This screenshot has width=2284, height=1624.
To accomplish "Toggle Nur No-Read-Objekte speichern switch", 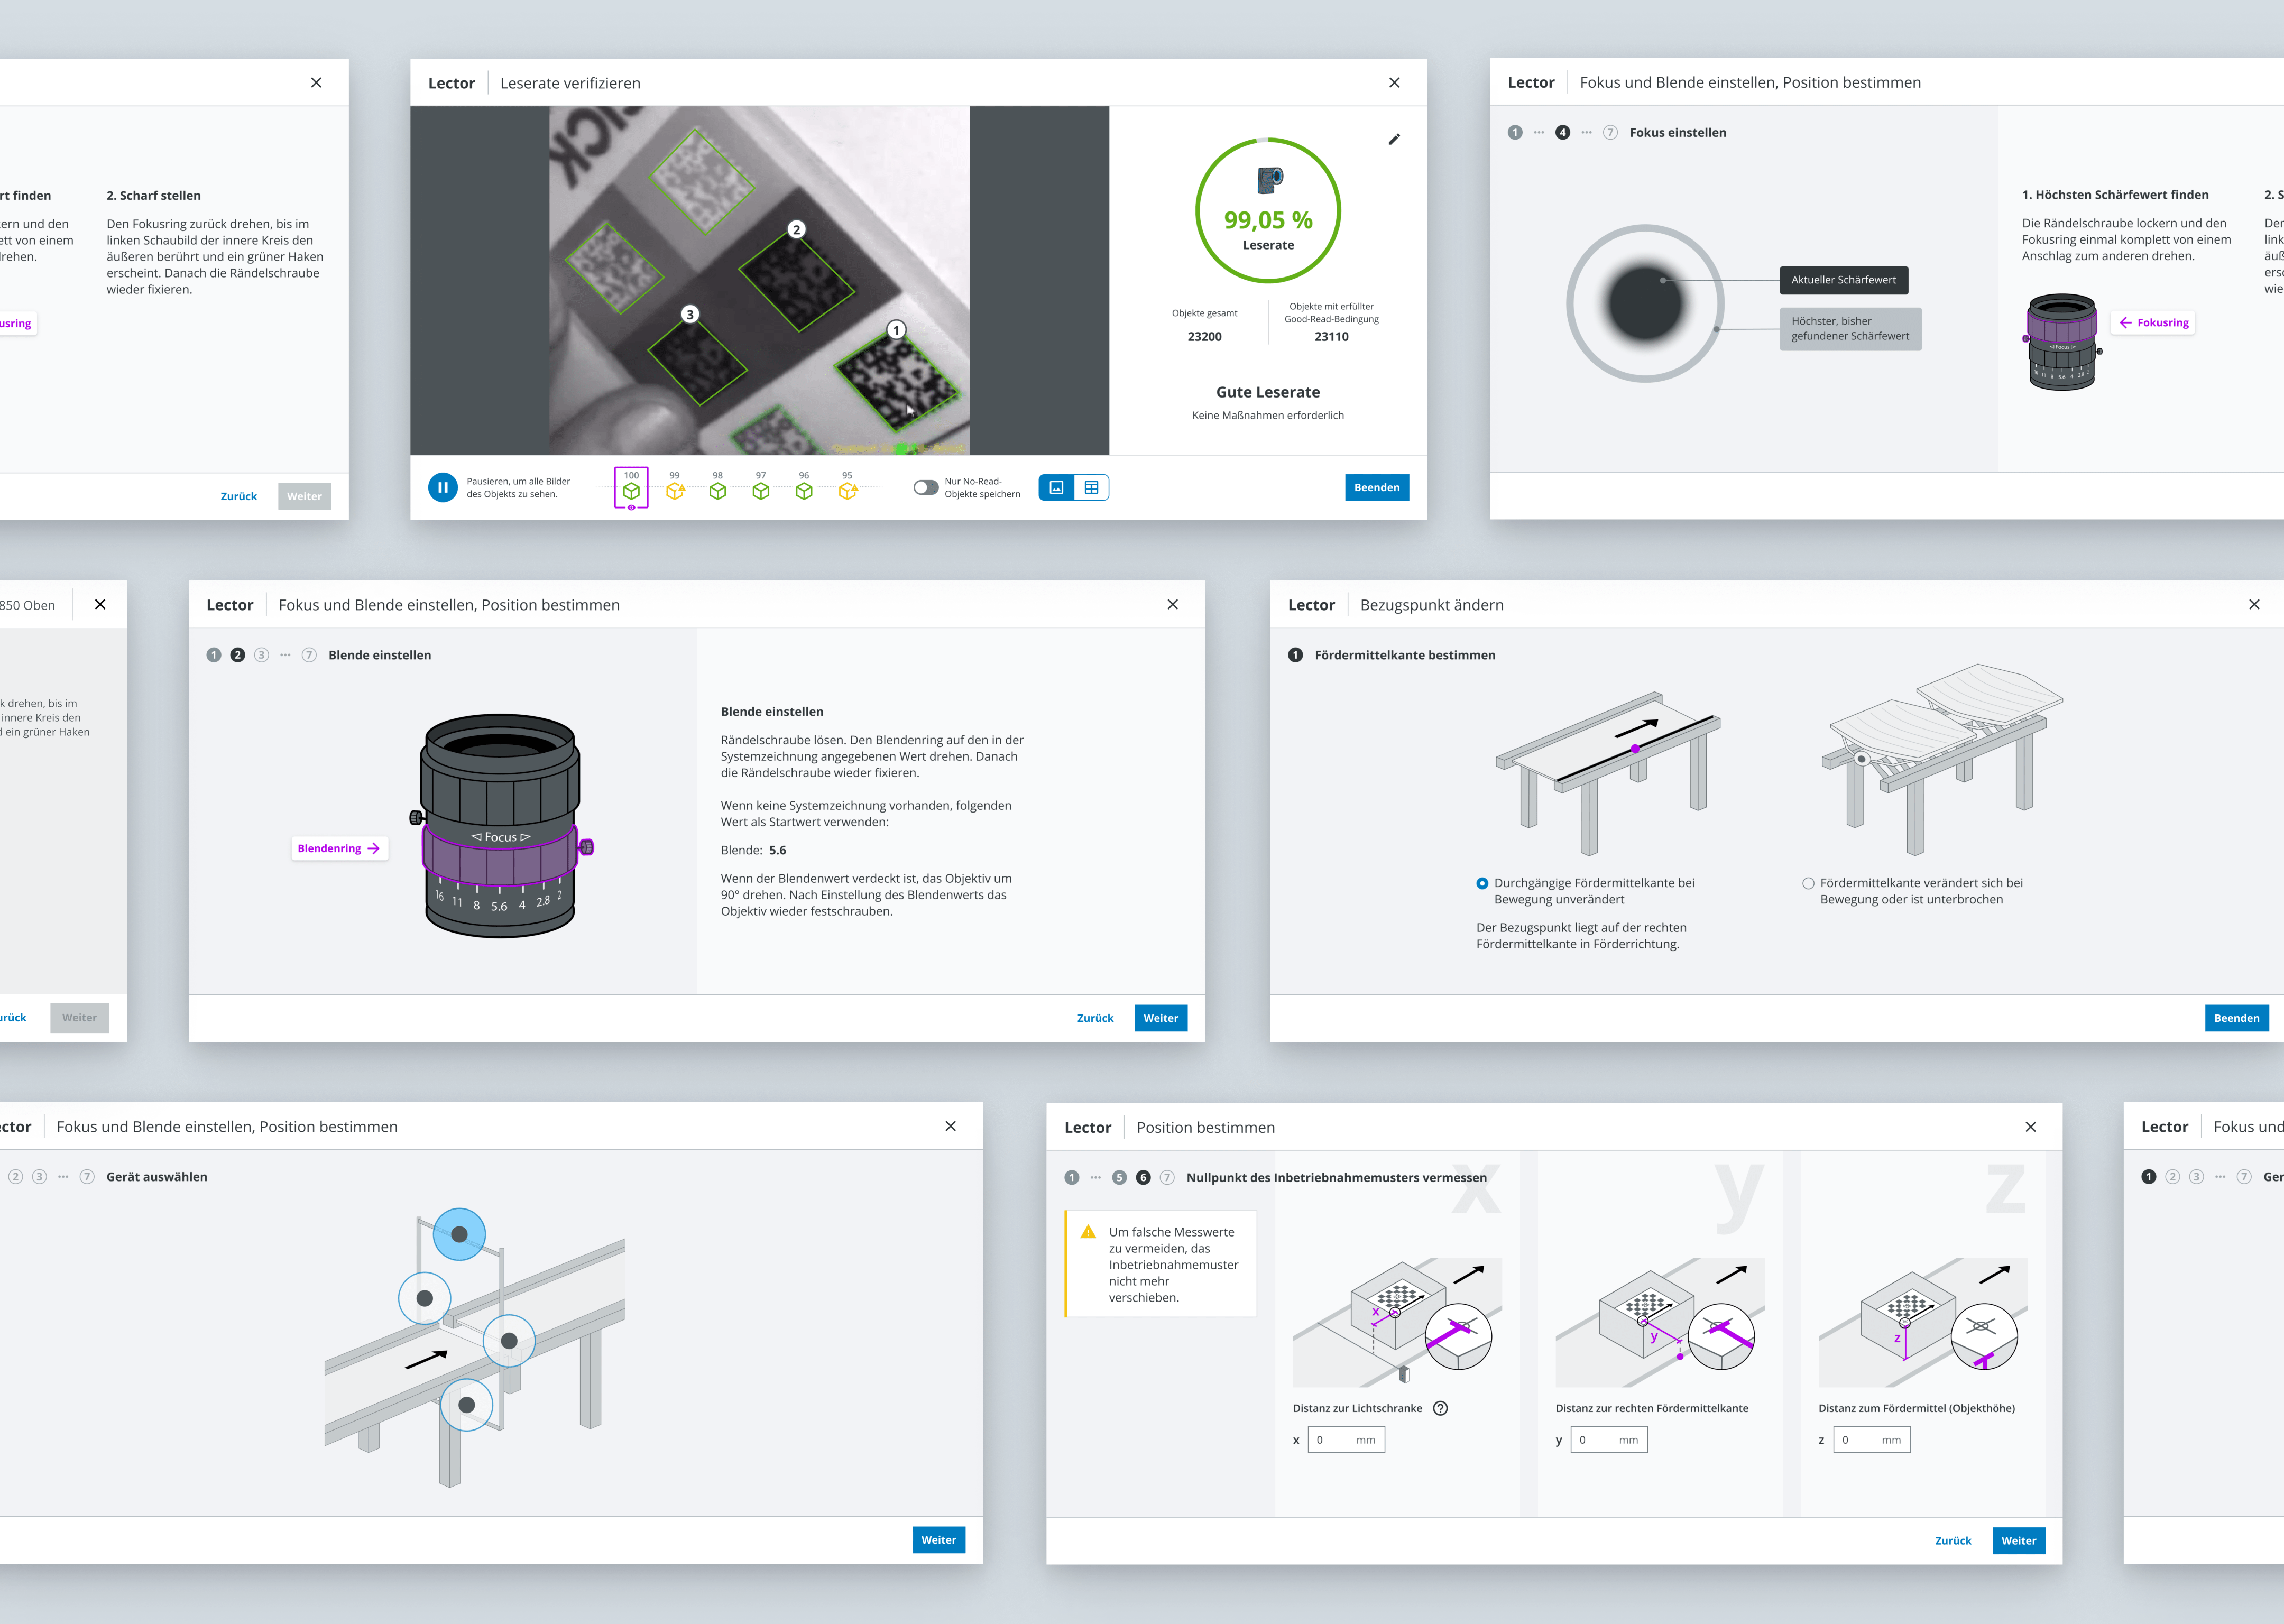I will 925,487.
